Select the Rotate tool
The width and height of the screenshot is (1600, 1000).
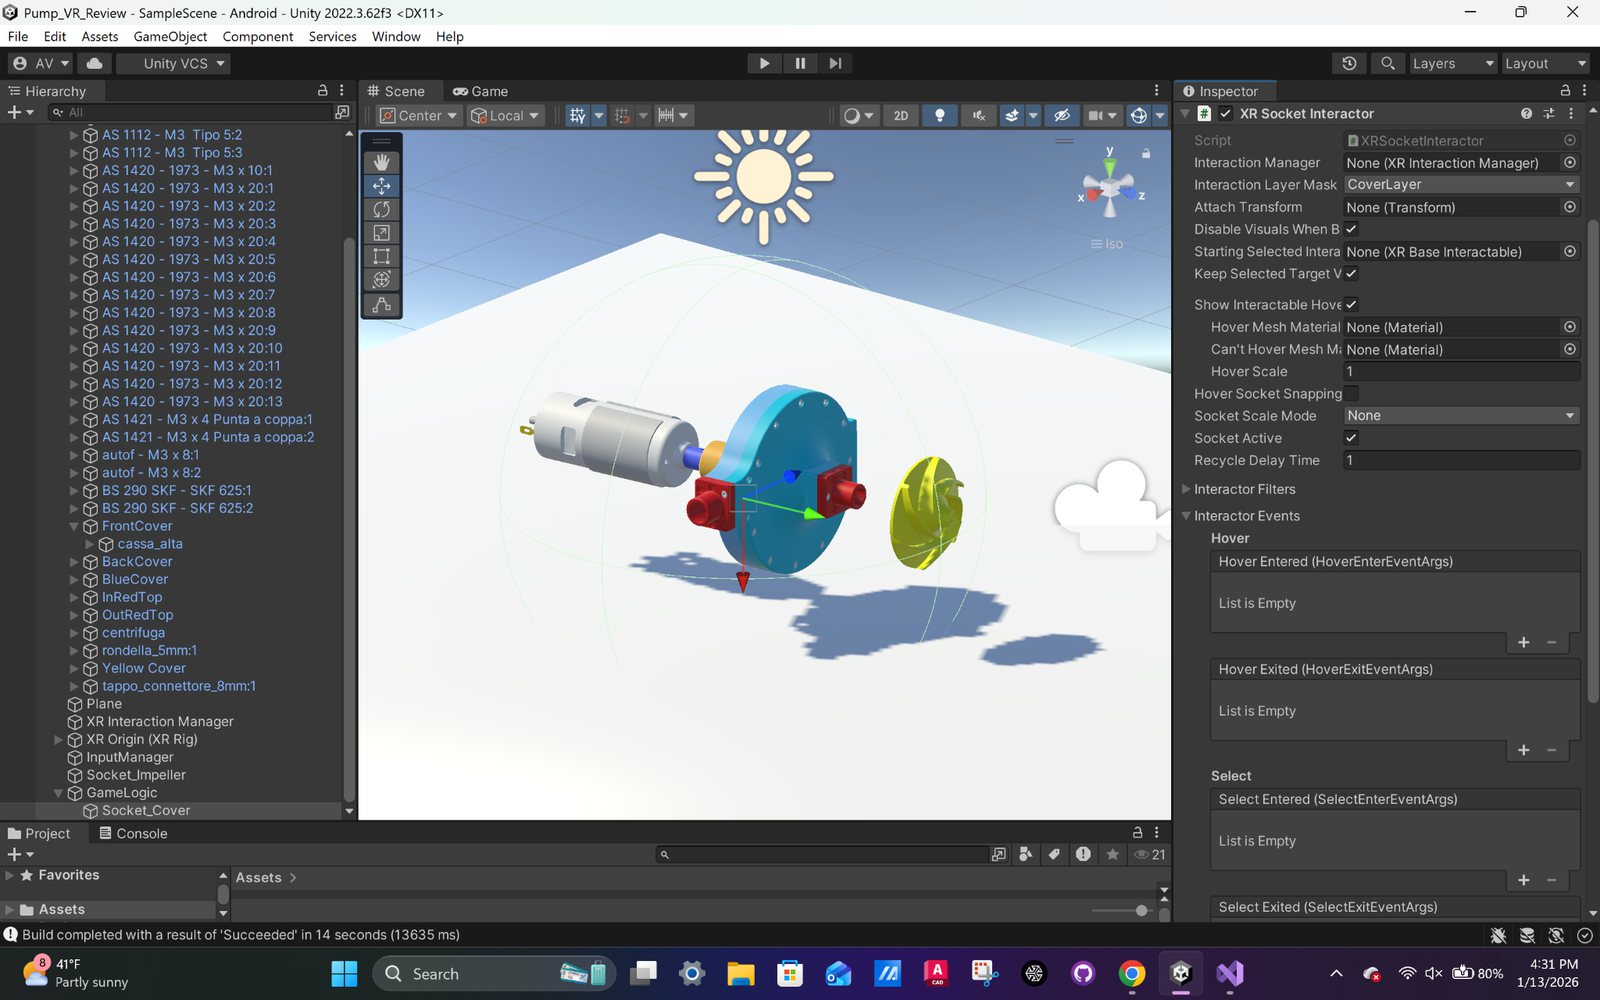[381, 209]
